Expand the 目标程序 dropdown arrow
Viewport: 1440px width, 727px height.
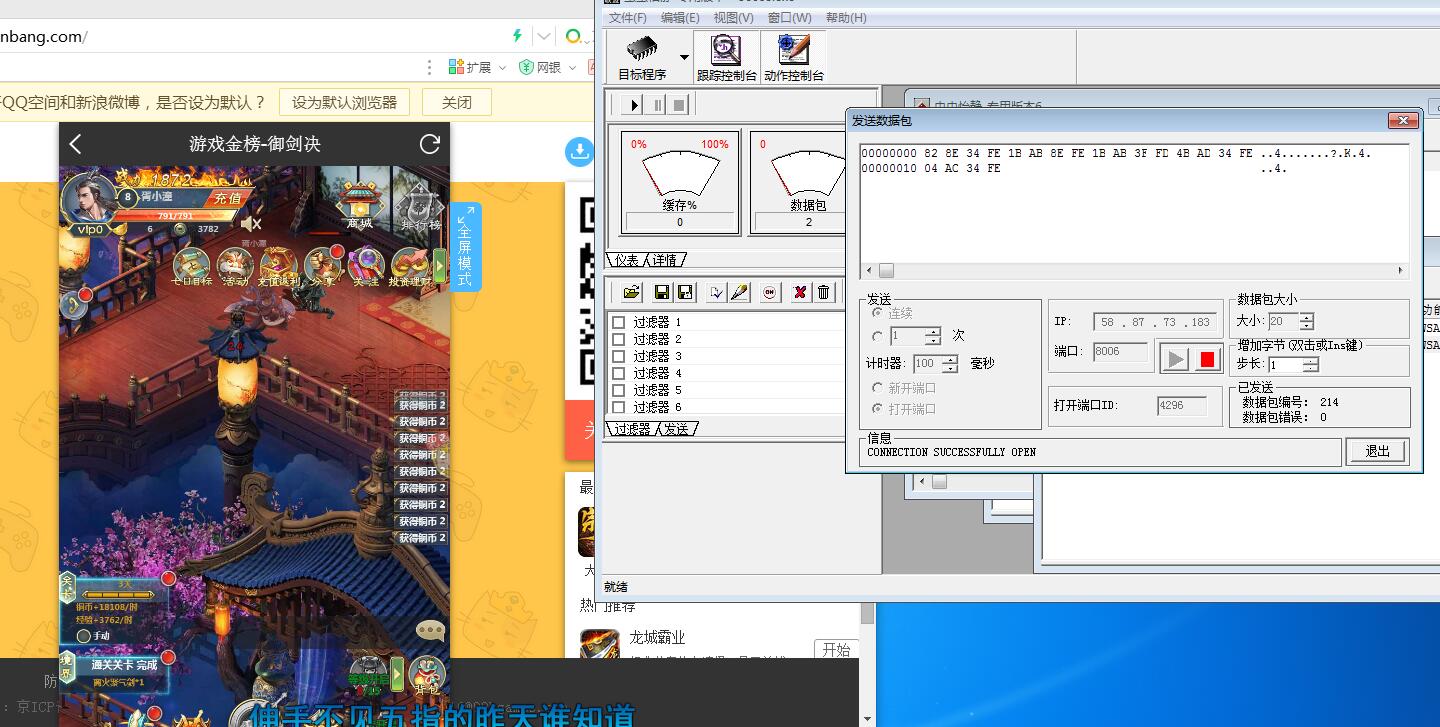click(684, 57)
